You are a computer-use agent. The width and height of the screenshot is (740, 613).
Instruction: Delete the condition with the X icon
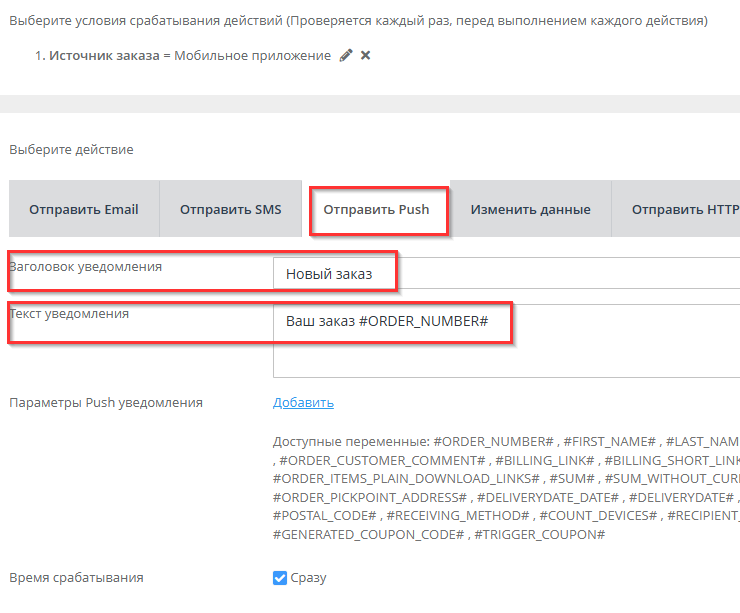pos(365,56)
